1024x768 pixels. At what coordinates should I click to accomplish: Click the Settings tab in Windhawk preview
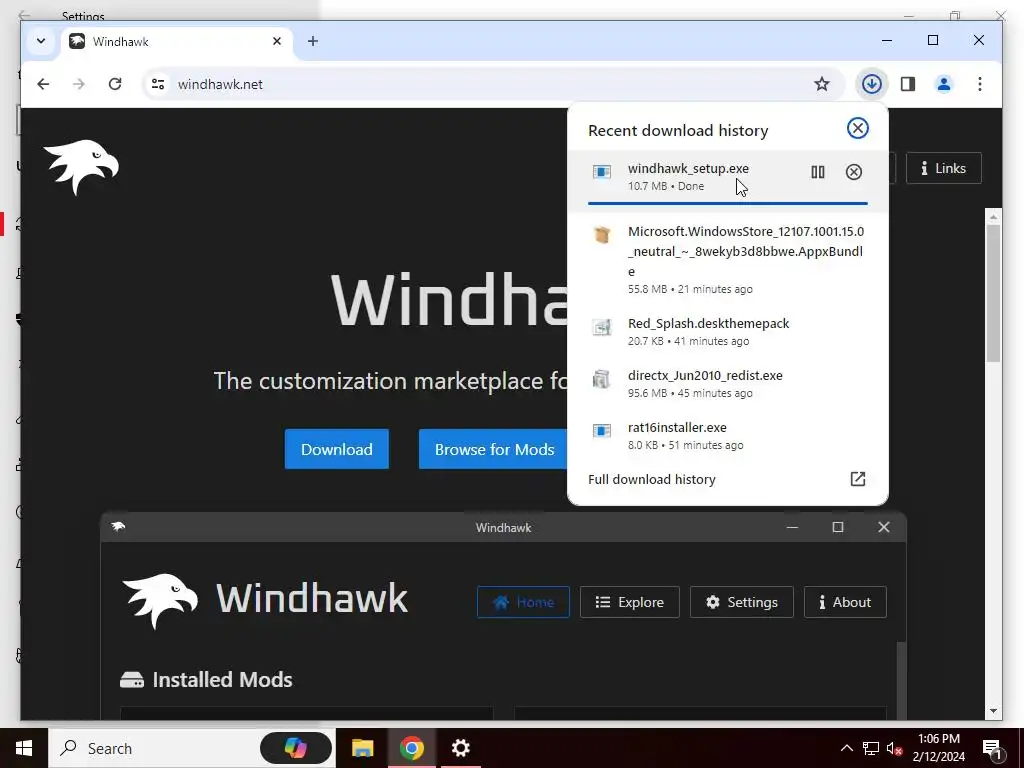pyautogui.click(x=741, y=602)
